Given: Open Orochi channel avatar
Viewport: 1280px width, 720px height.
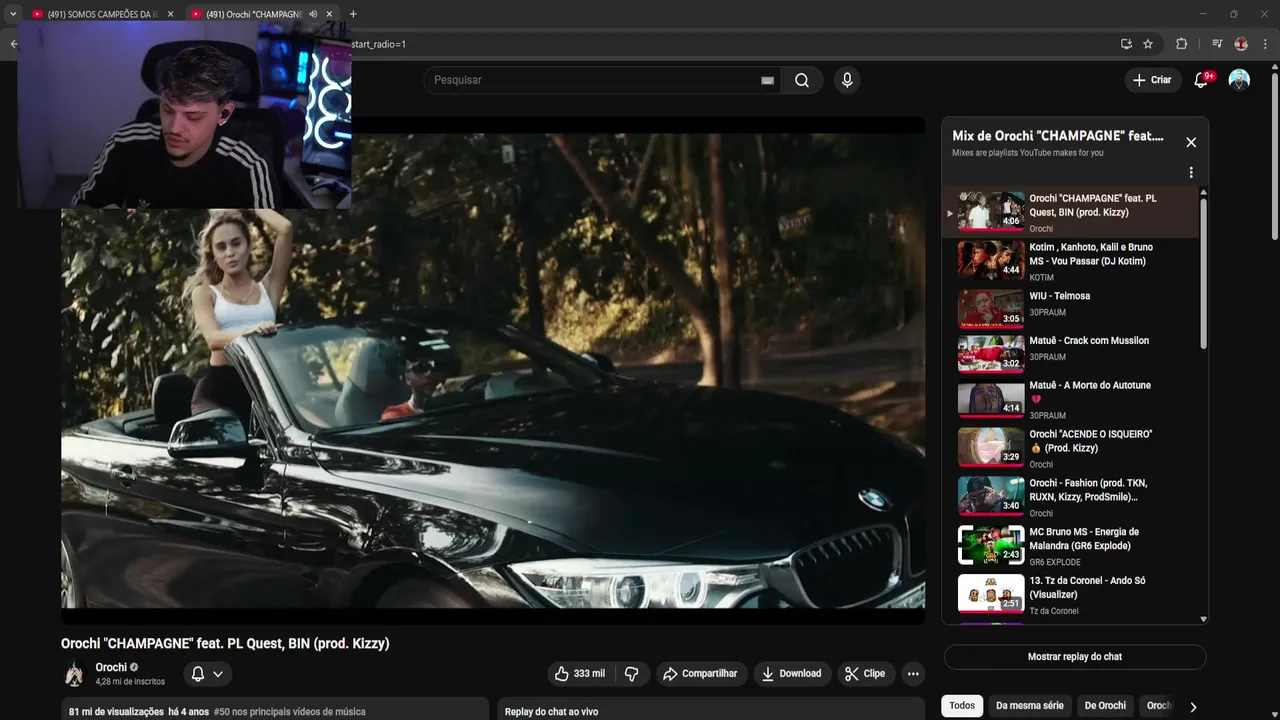Looking at the screenshot, I should [74, 674].
